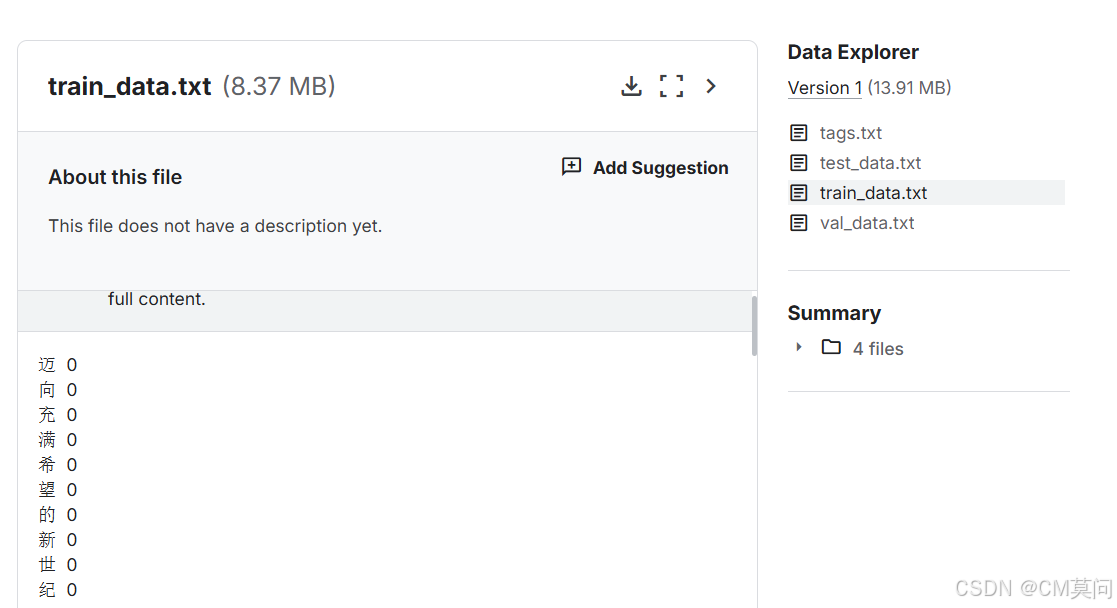Click the data row '充 0'
Image resolution: width=1117 pixels, height=608 pixels.
58,415
